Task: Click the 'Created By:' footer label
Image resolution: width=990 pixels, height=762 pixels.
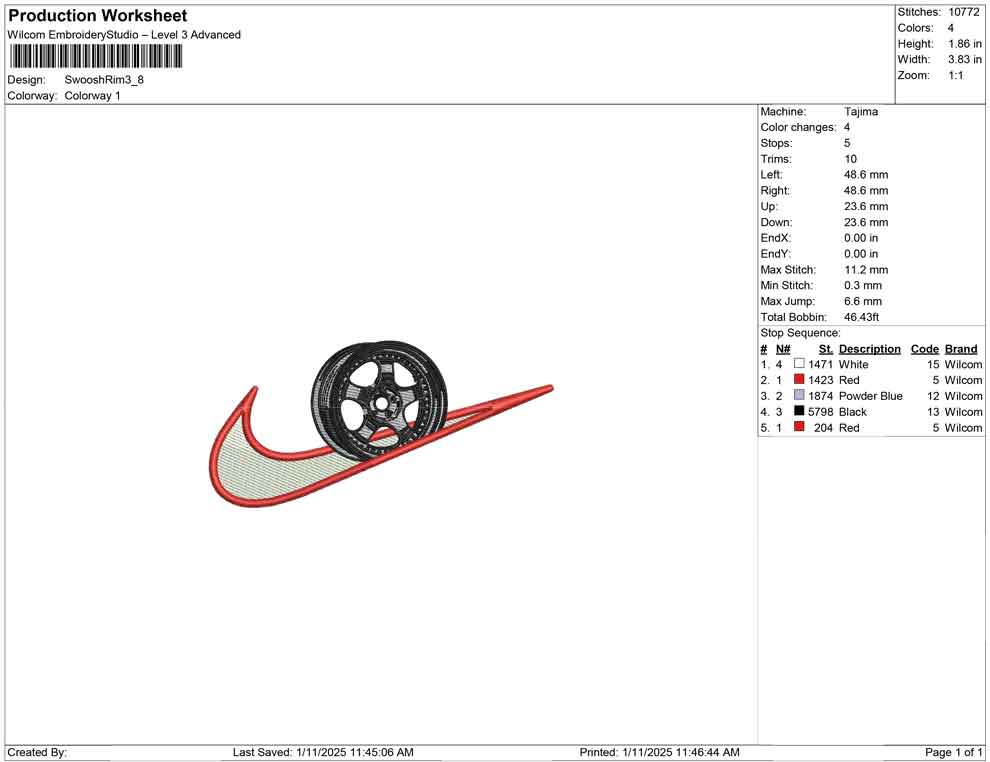Action: click(37, 752)
